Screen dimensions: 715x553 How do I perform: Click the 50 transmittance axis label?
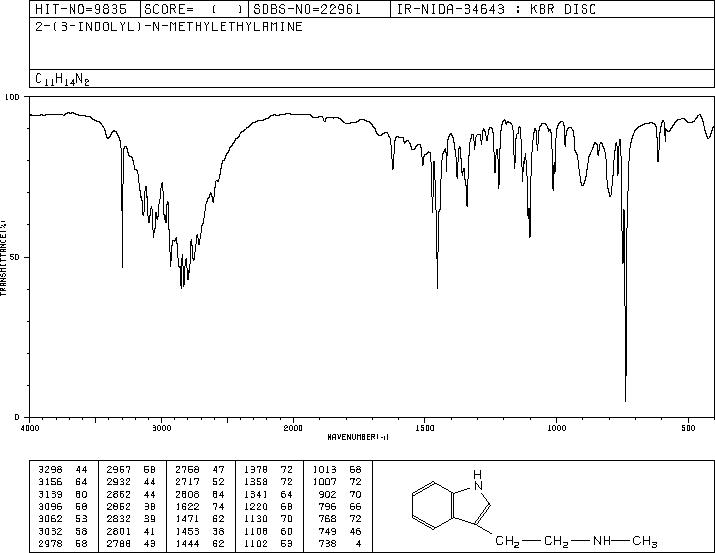(x=15, y=257)
